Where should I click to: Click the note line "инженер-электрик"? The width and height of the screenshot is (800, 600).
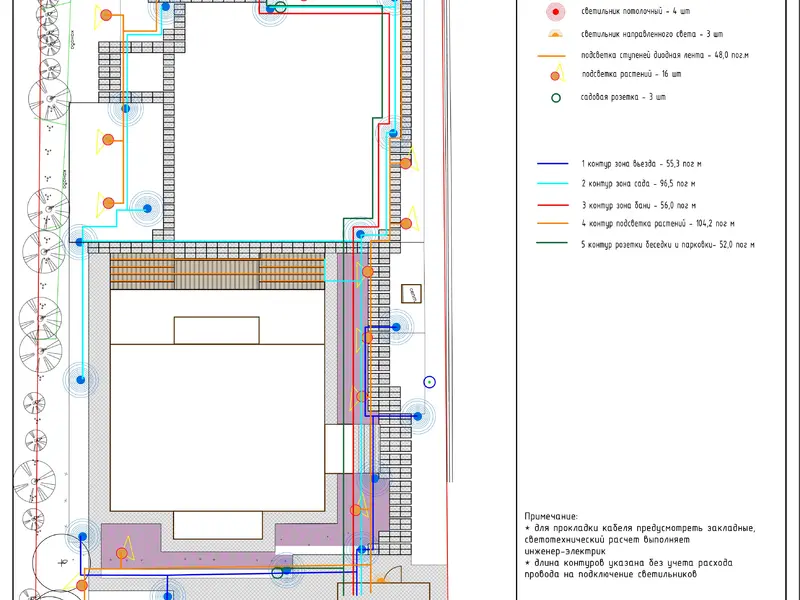click(565, 551)
